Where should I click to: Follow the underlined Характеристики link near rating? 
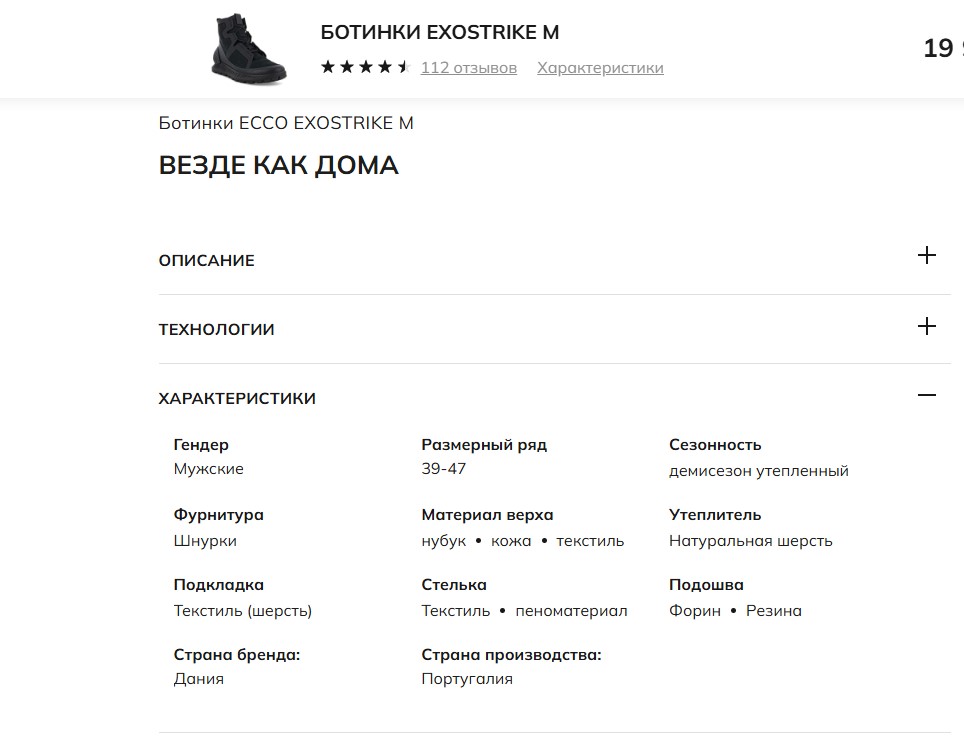600,68
